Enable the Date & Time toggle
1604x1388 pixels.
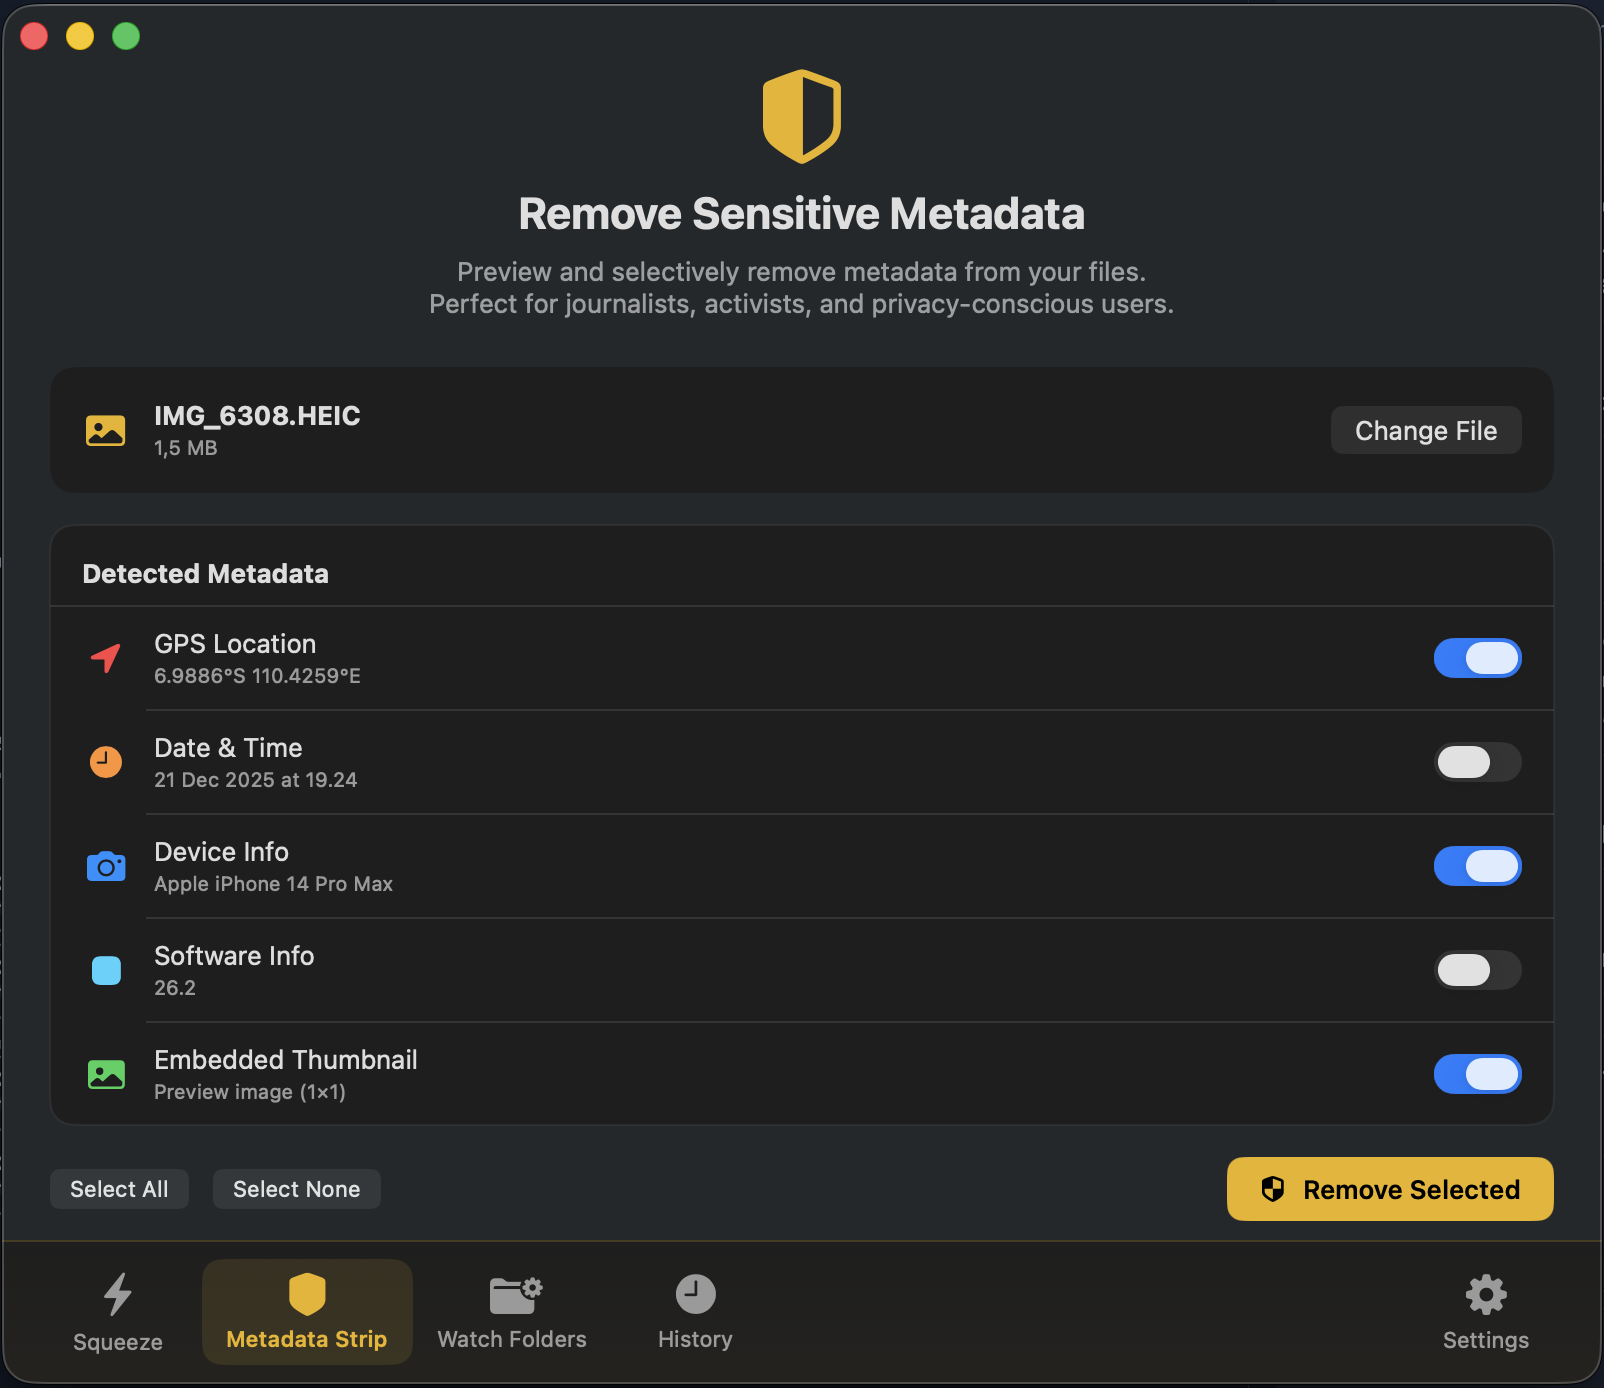pos(1477,762)
